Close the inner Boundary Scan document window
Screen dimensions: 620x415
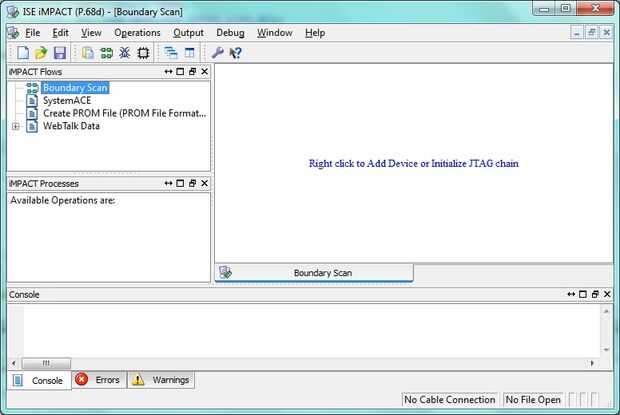(x=606, y=33)
